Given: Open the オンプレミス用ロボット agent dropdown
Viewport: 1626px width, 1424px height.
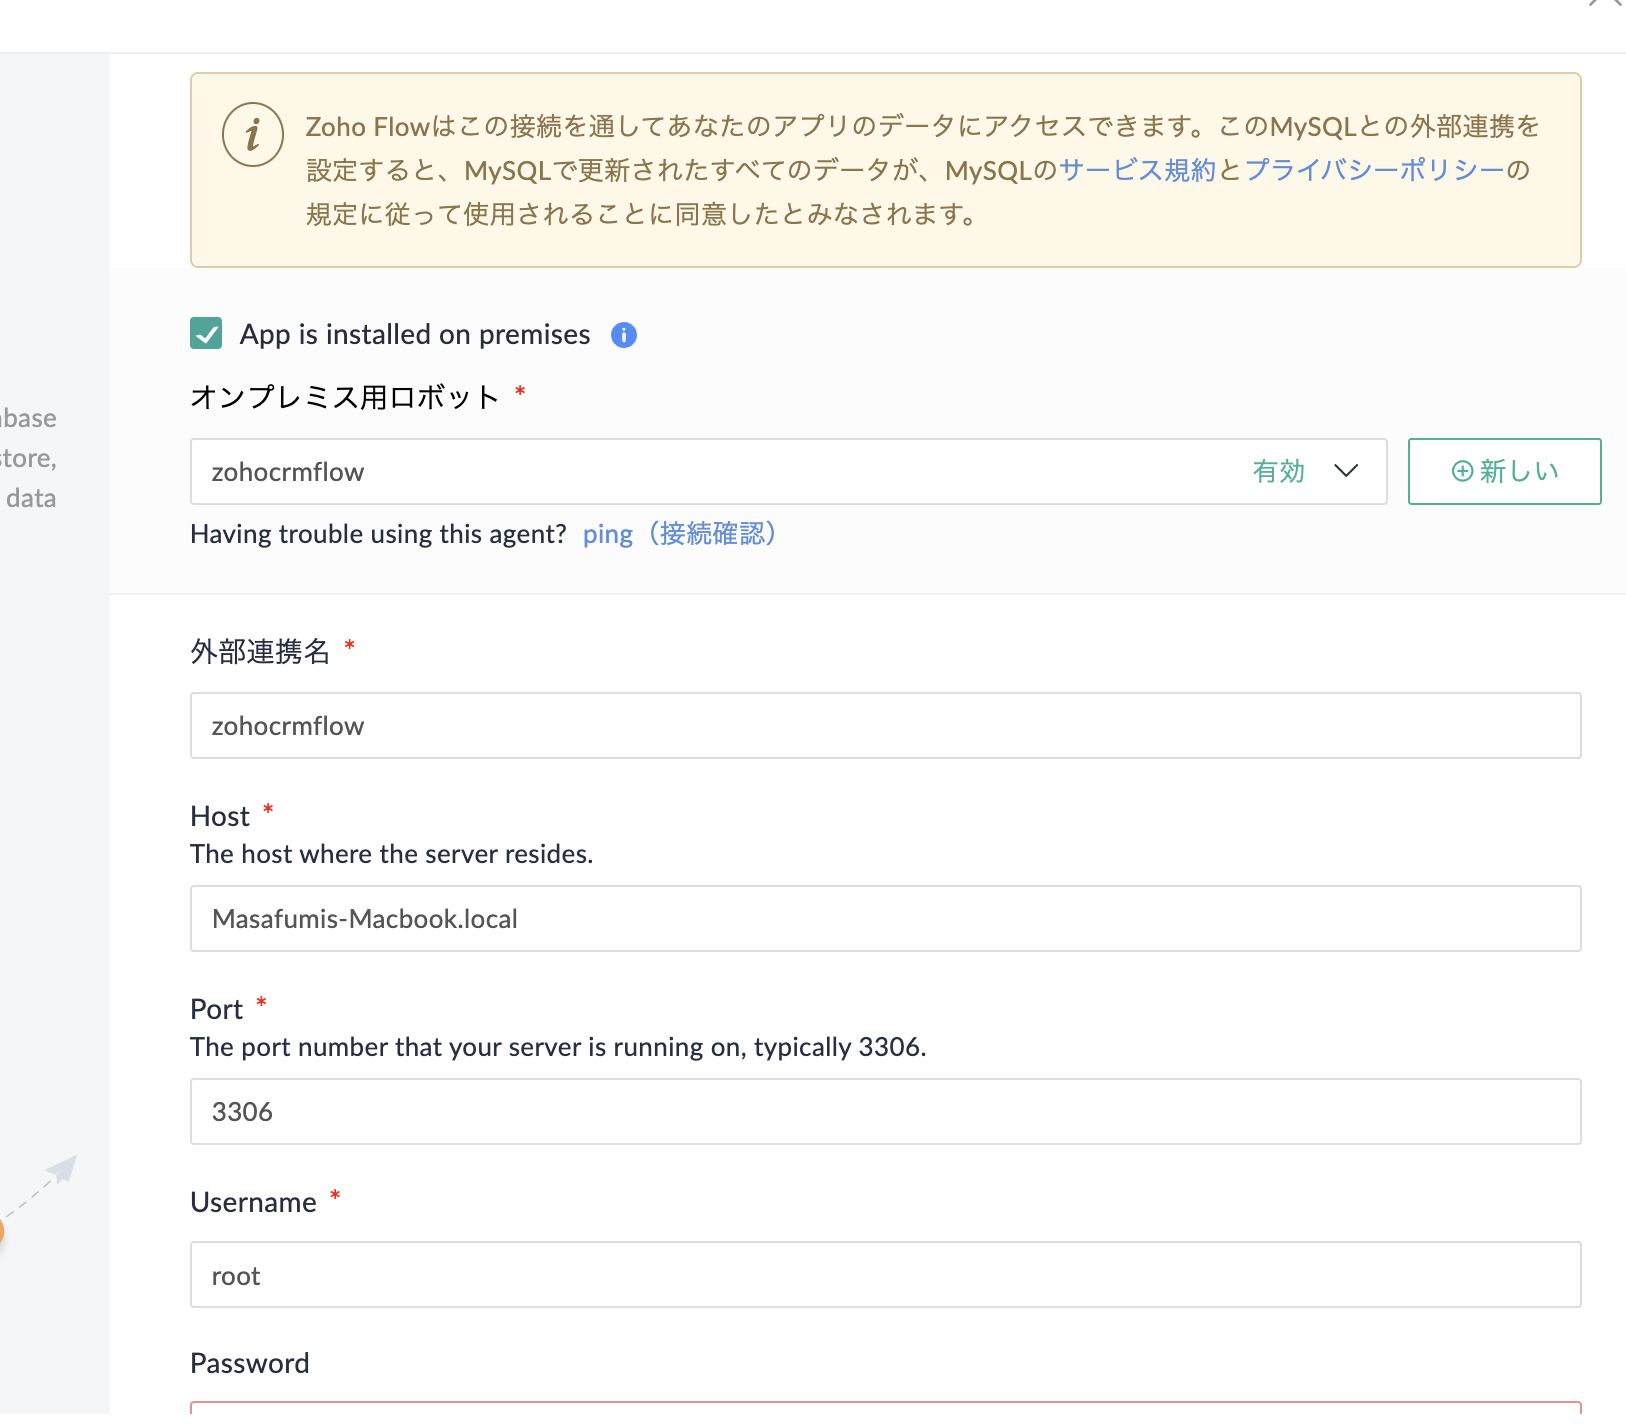Looking at the screenshot, I should pos(788,471).
